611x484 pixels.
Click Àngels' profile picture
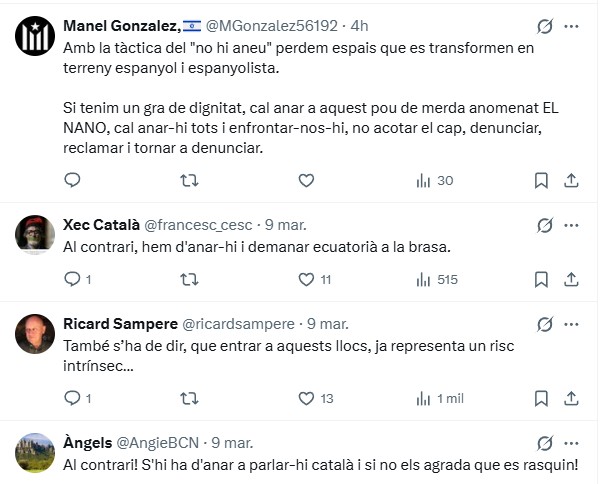35,454
